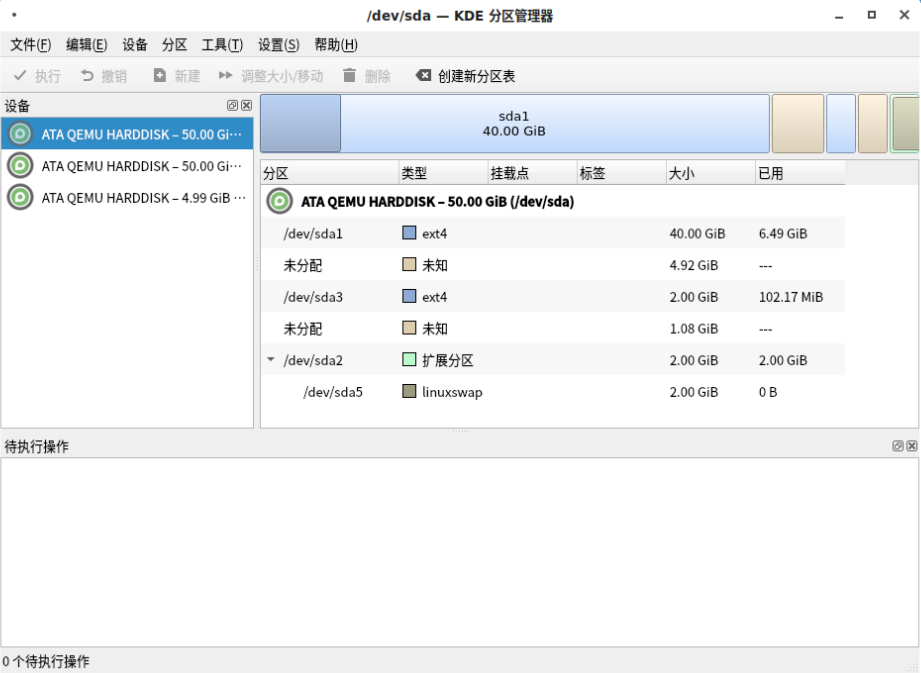921x673 pixels.
Task: Sort by the 类型 column header
Action: pyautogui.click(x=443, y=173)
